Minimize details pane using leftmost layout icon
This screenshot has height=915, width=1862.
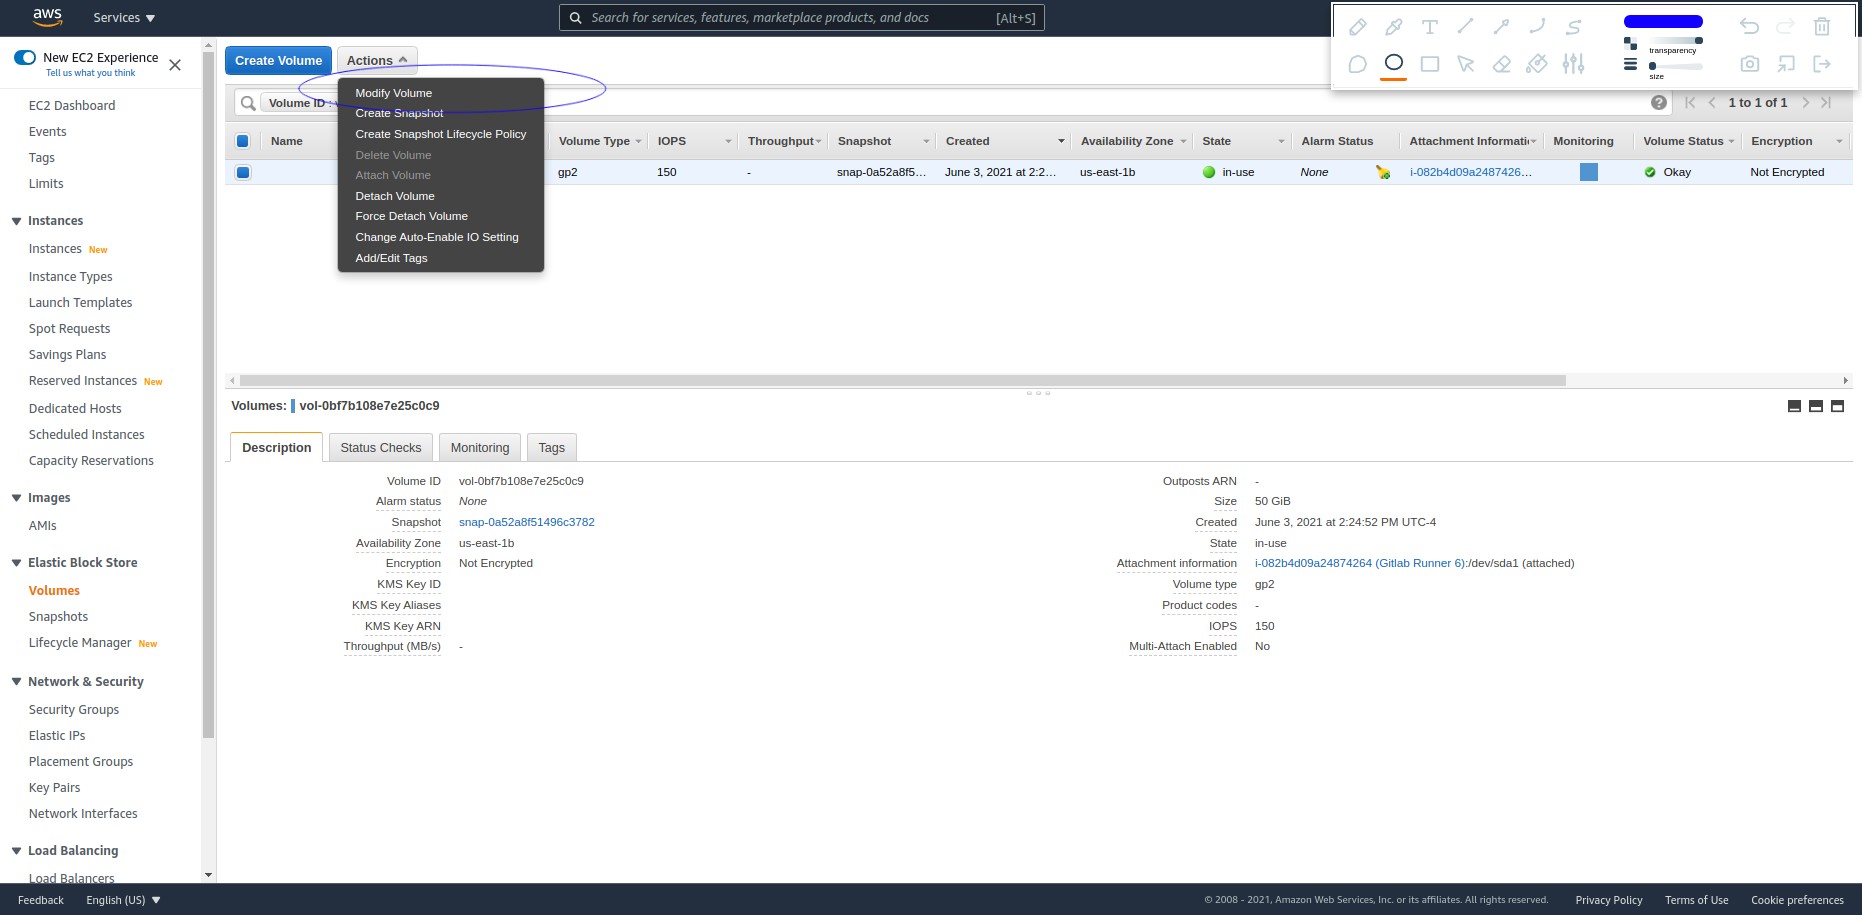pos(1794,406)
